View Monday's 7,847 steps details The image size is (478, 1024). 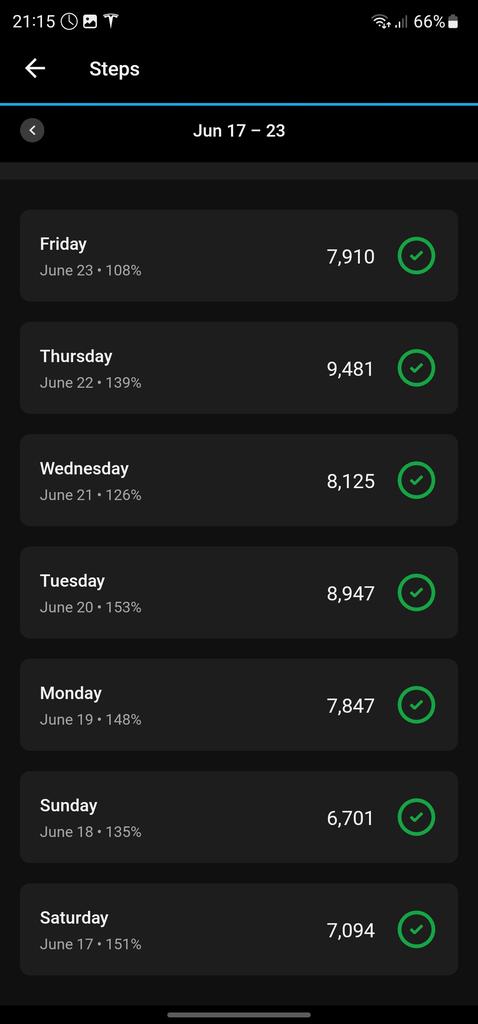[x=239, y=705]
